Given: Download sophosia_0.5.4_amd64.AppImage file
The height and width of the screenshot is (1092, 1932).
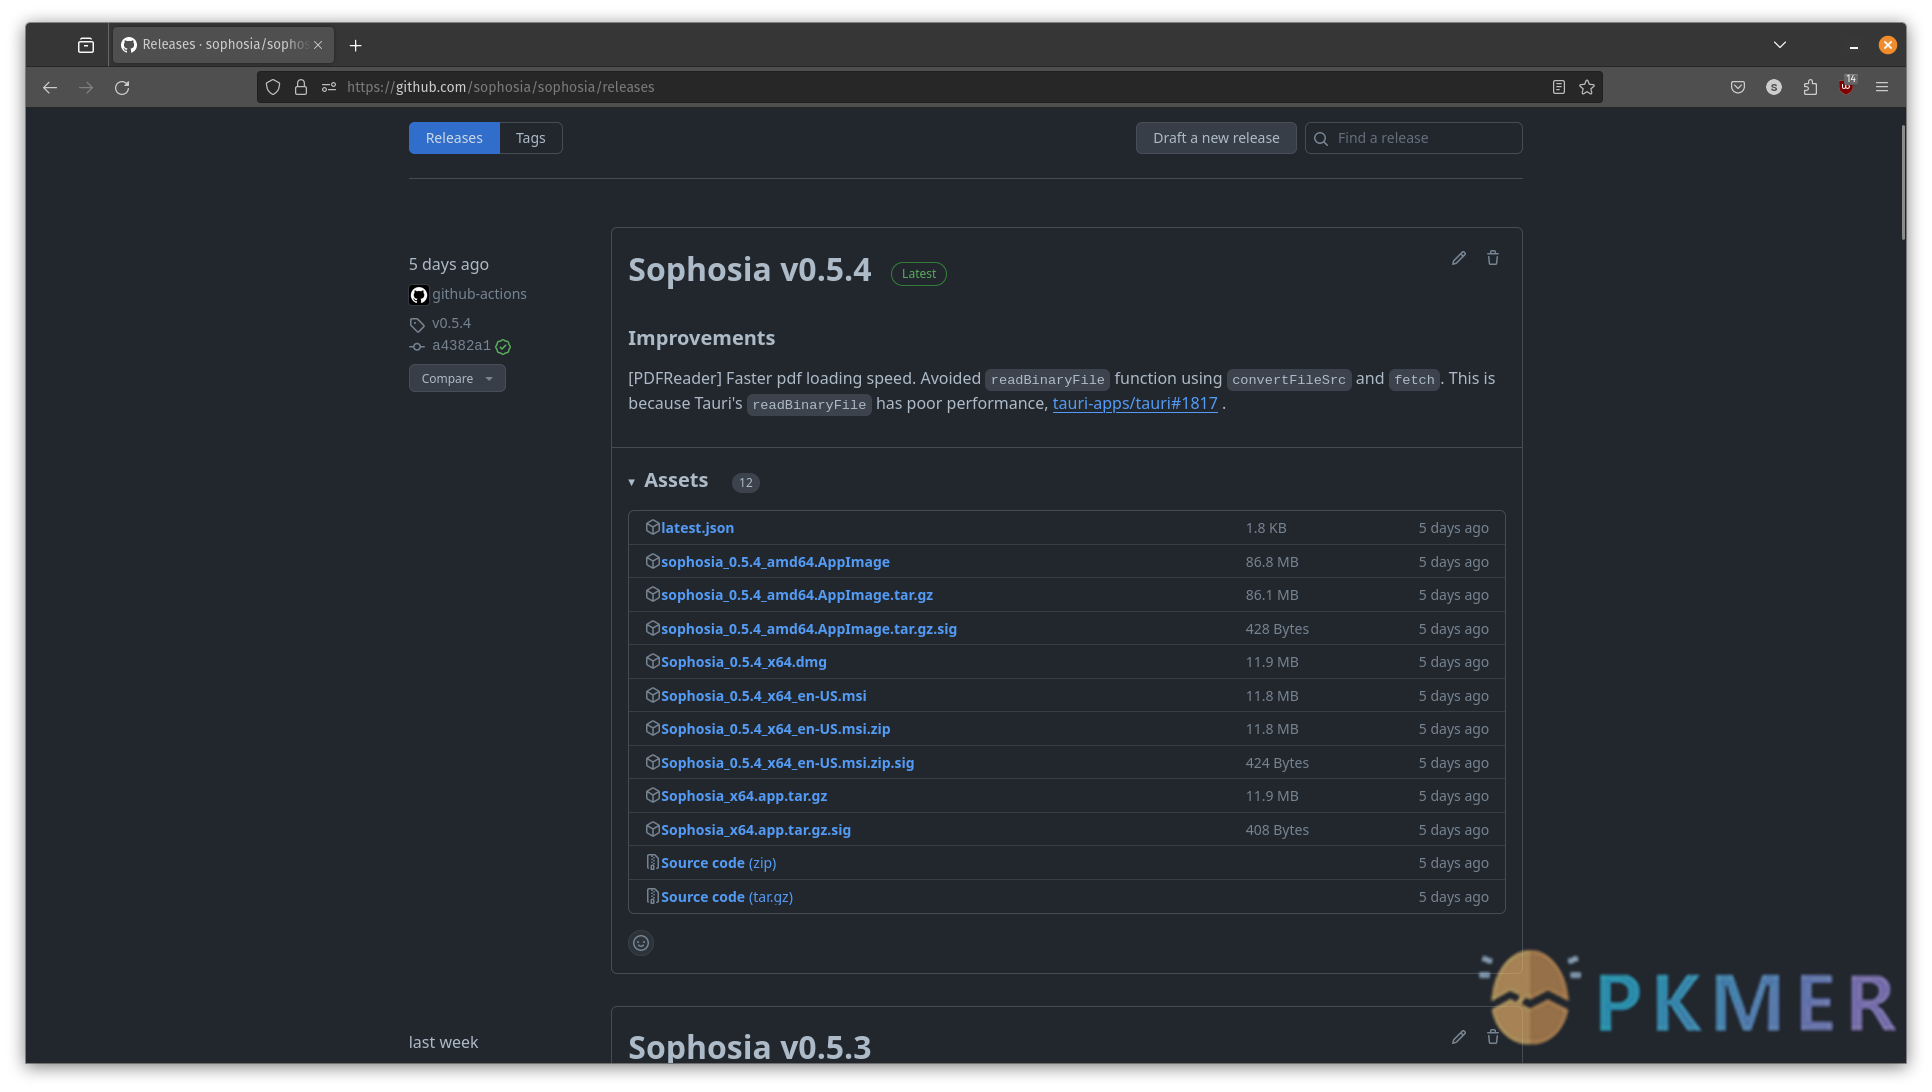Looking at the screenshot, I should pyautogui.click(x=775, y=560).
